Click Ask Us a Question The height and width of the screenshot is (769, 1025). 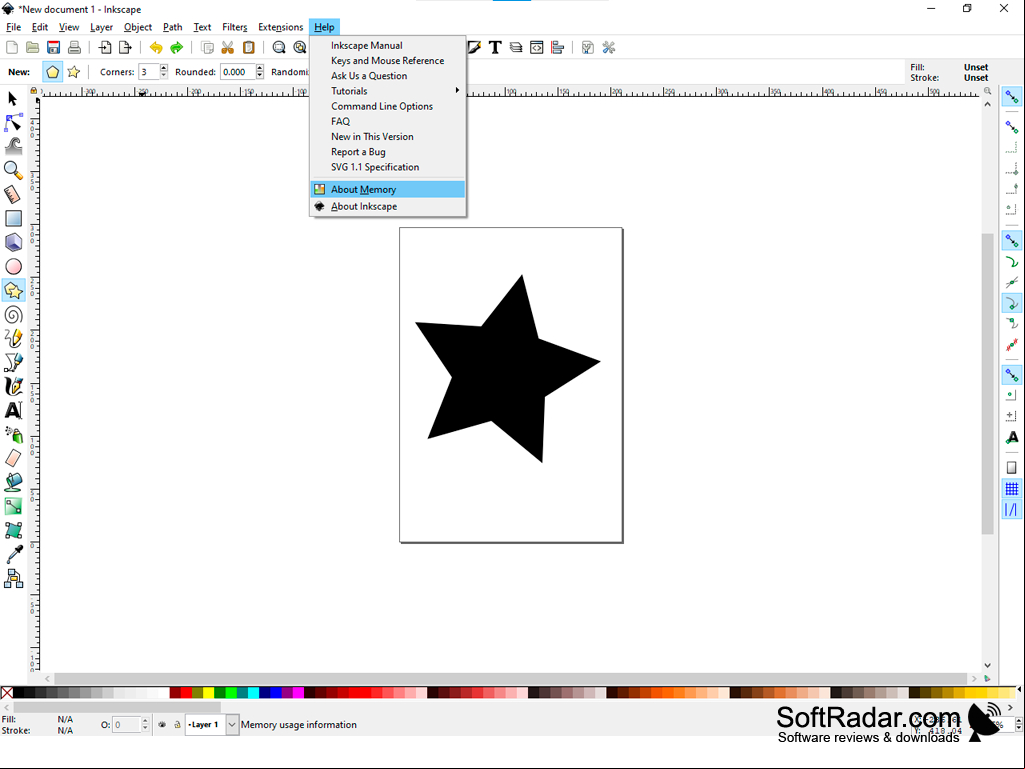388,76
